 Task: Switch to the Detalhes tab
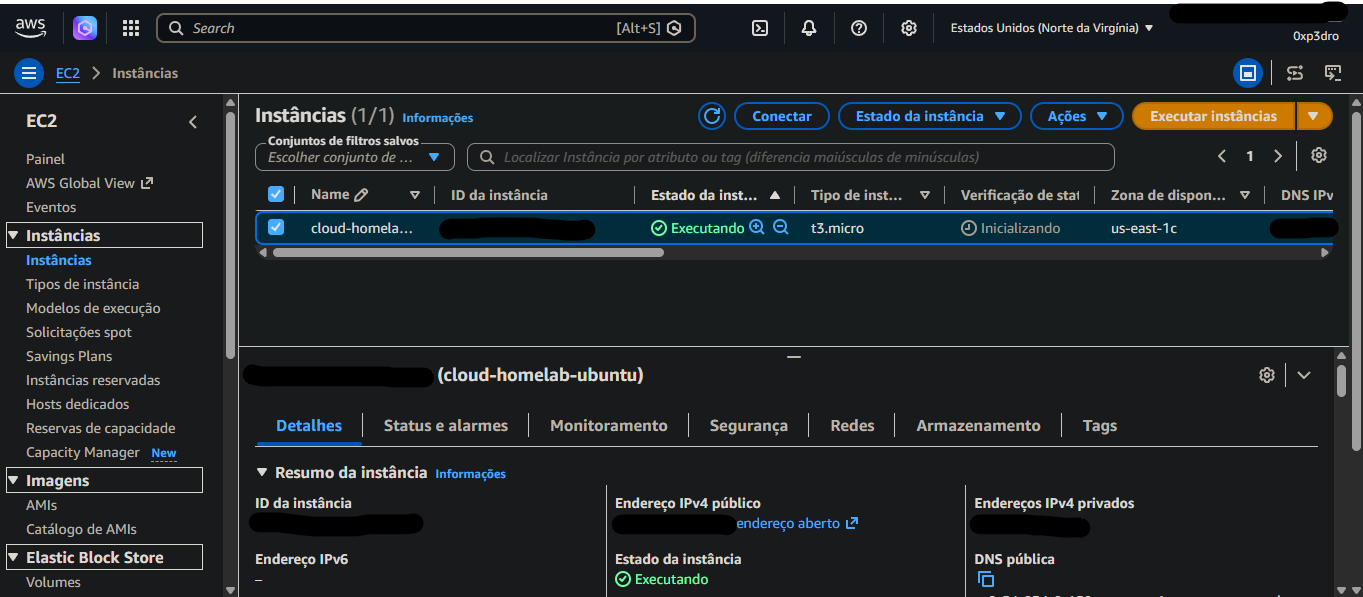(309, 425)
